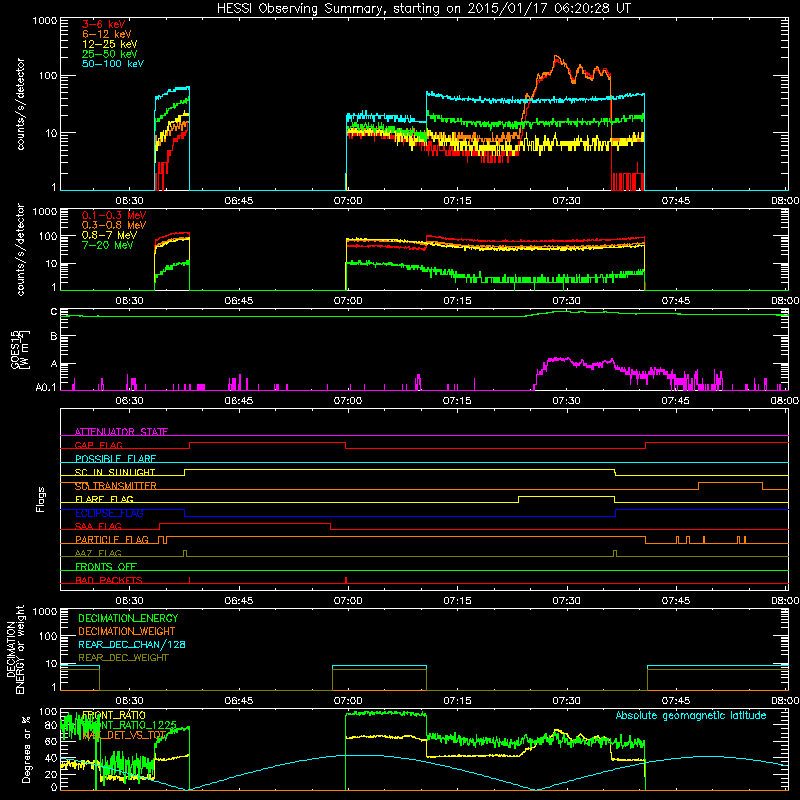800x800 pixels.
Task: Select the ATTENUATOR_STATE flag label
Action: (x=121, y=432)
